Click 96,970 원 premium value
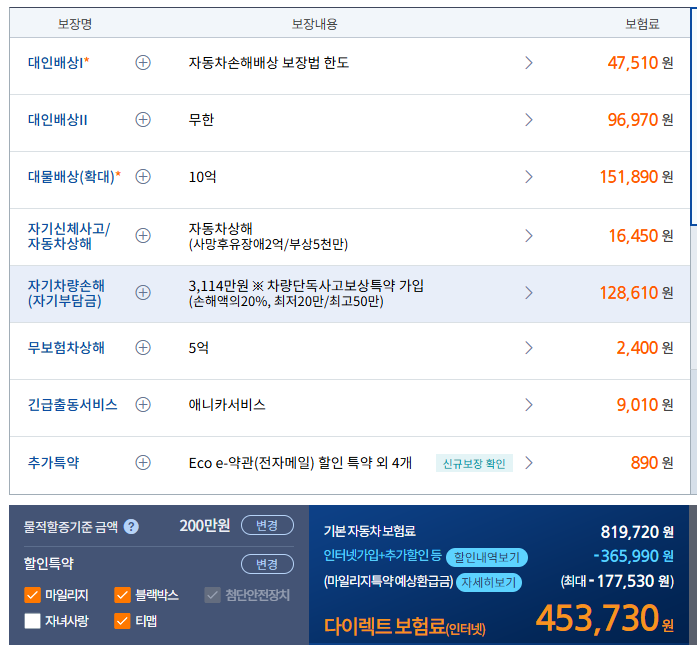The width and height of the screenshot is (697, 650). [640, 120]
